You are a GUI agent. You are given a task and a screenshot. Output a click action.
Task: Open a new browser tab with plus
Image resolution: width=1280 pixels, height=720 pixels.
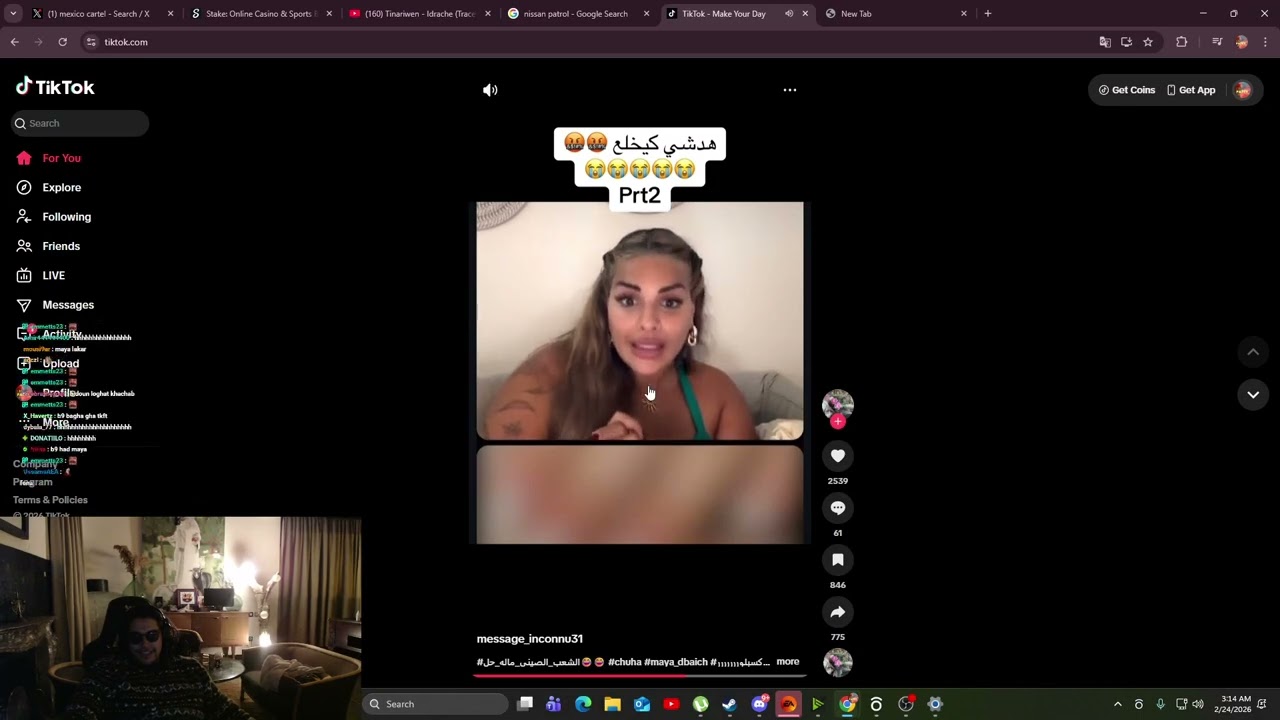(988, 14)
